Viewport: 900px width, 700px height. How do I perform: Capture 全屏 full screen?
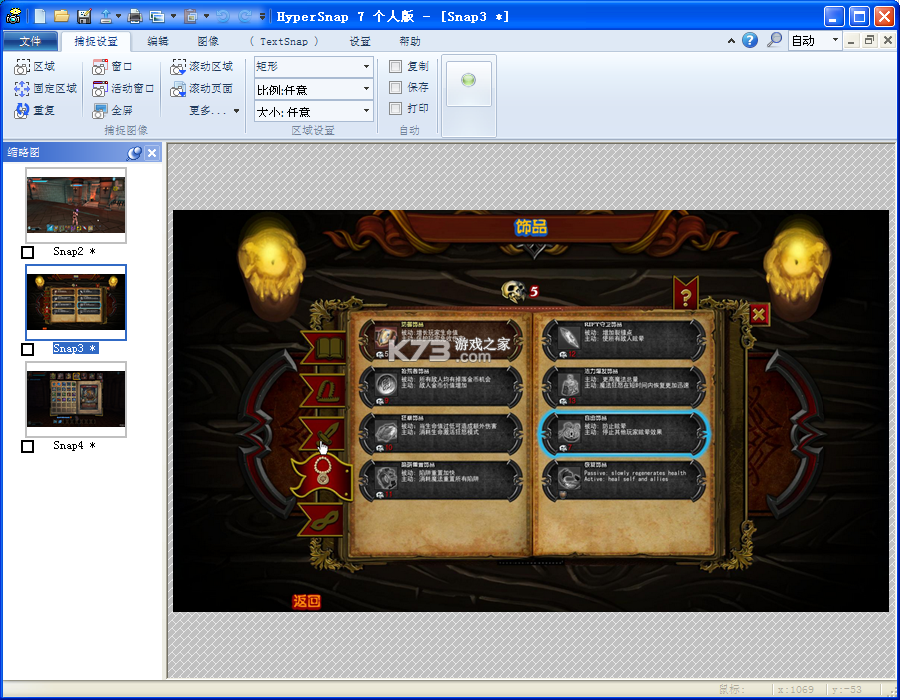click(112, 110)
